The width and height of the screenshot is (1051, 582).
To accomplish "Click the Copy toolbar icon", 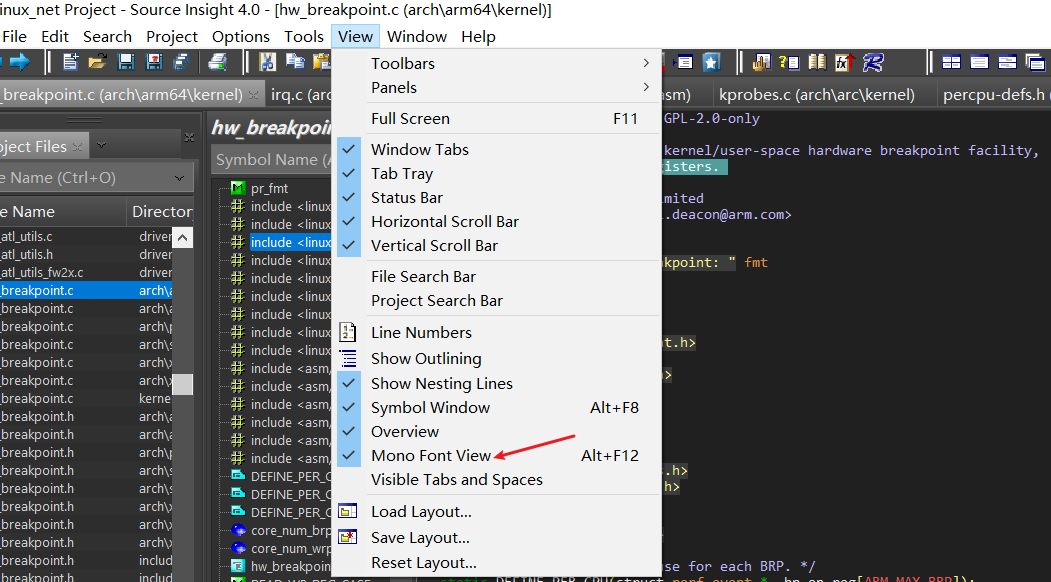I will (x=296, y=62).
